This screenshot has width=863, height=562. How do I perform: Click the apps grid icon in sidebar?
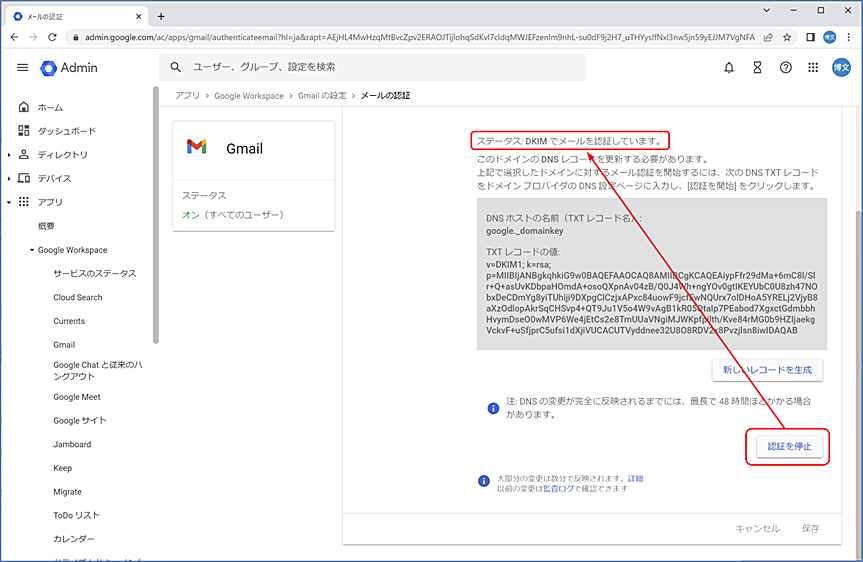(x=24, y=201)
